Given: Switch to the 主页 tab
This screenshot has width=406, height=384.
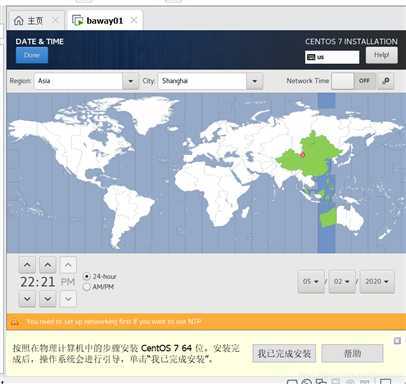Looking at the screenshot, I should [x=35, y=21].
